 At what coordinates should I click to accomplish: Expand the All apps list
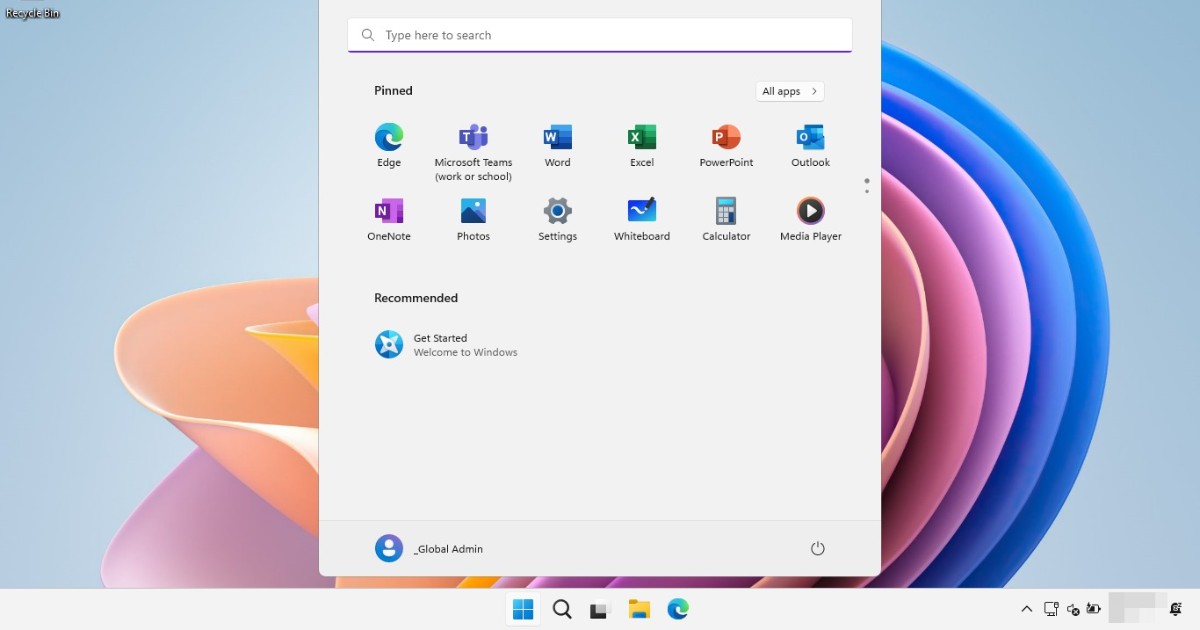coord(790,91)
